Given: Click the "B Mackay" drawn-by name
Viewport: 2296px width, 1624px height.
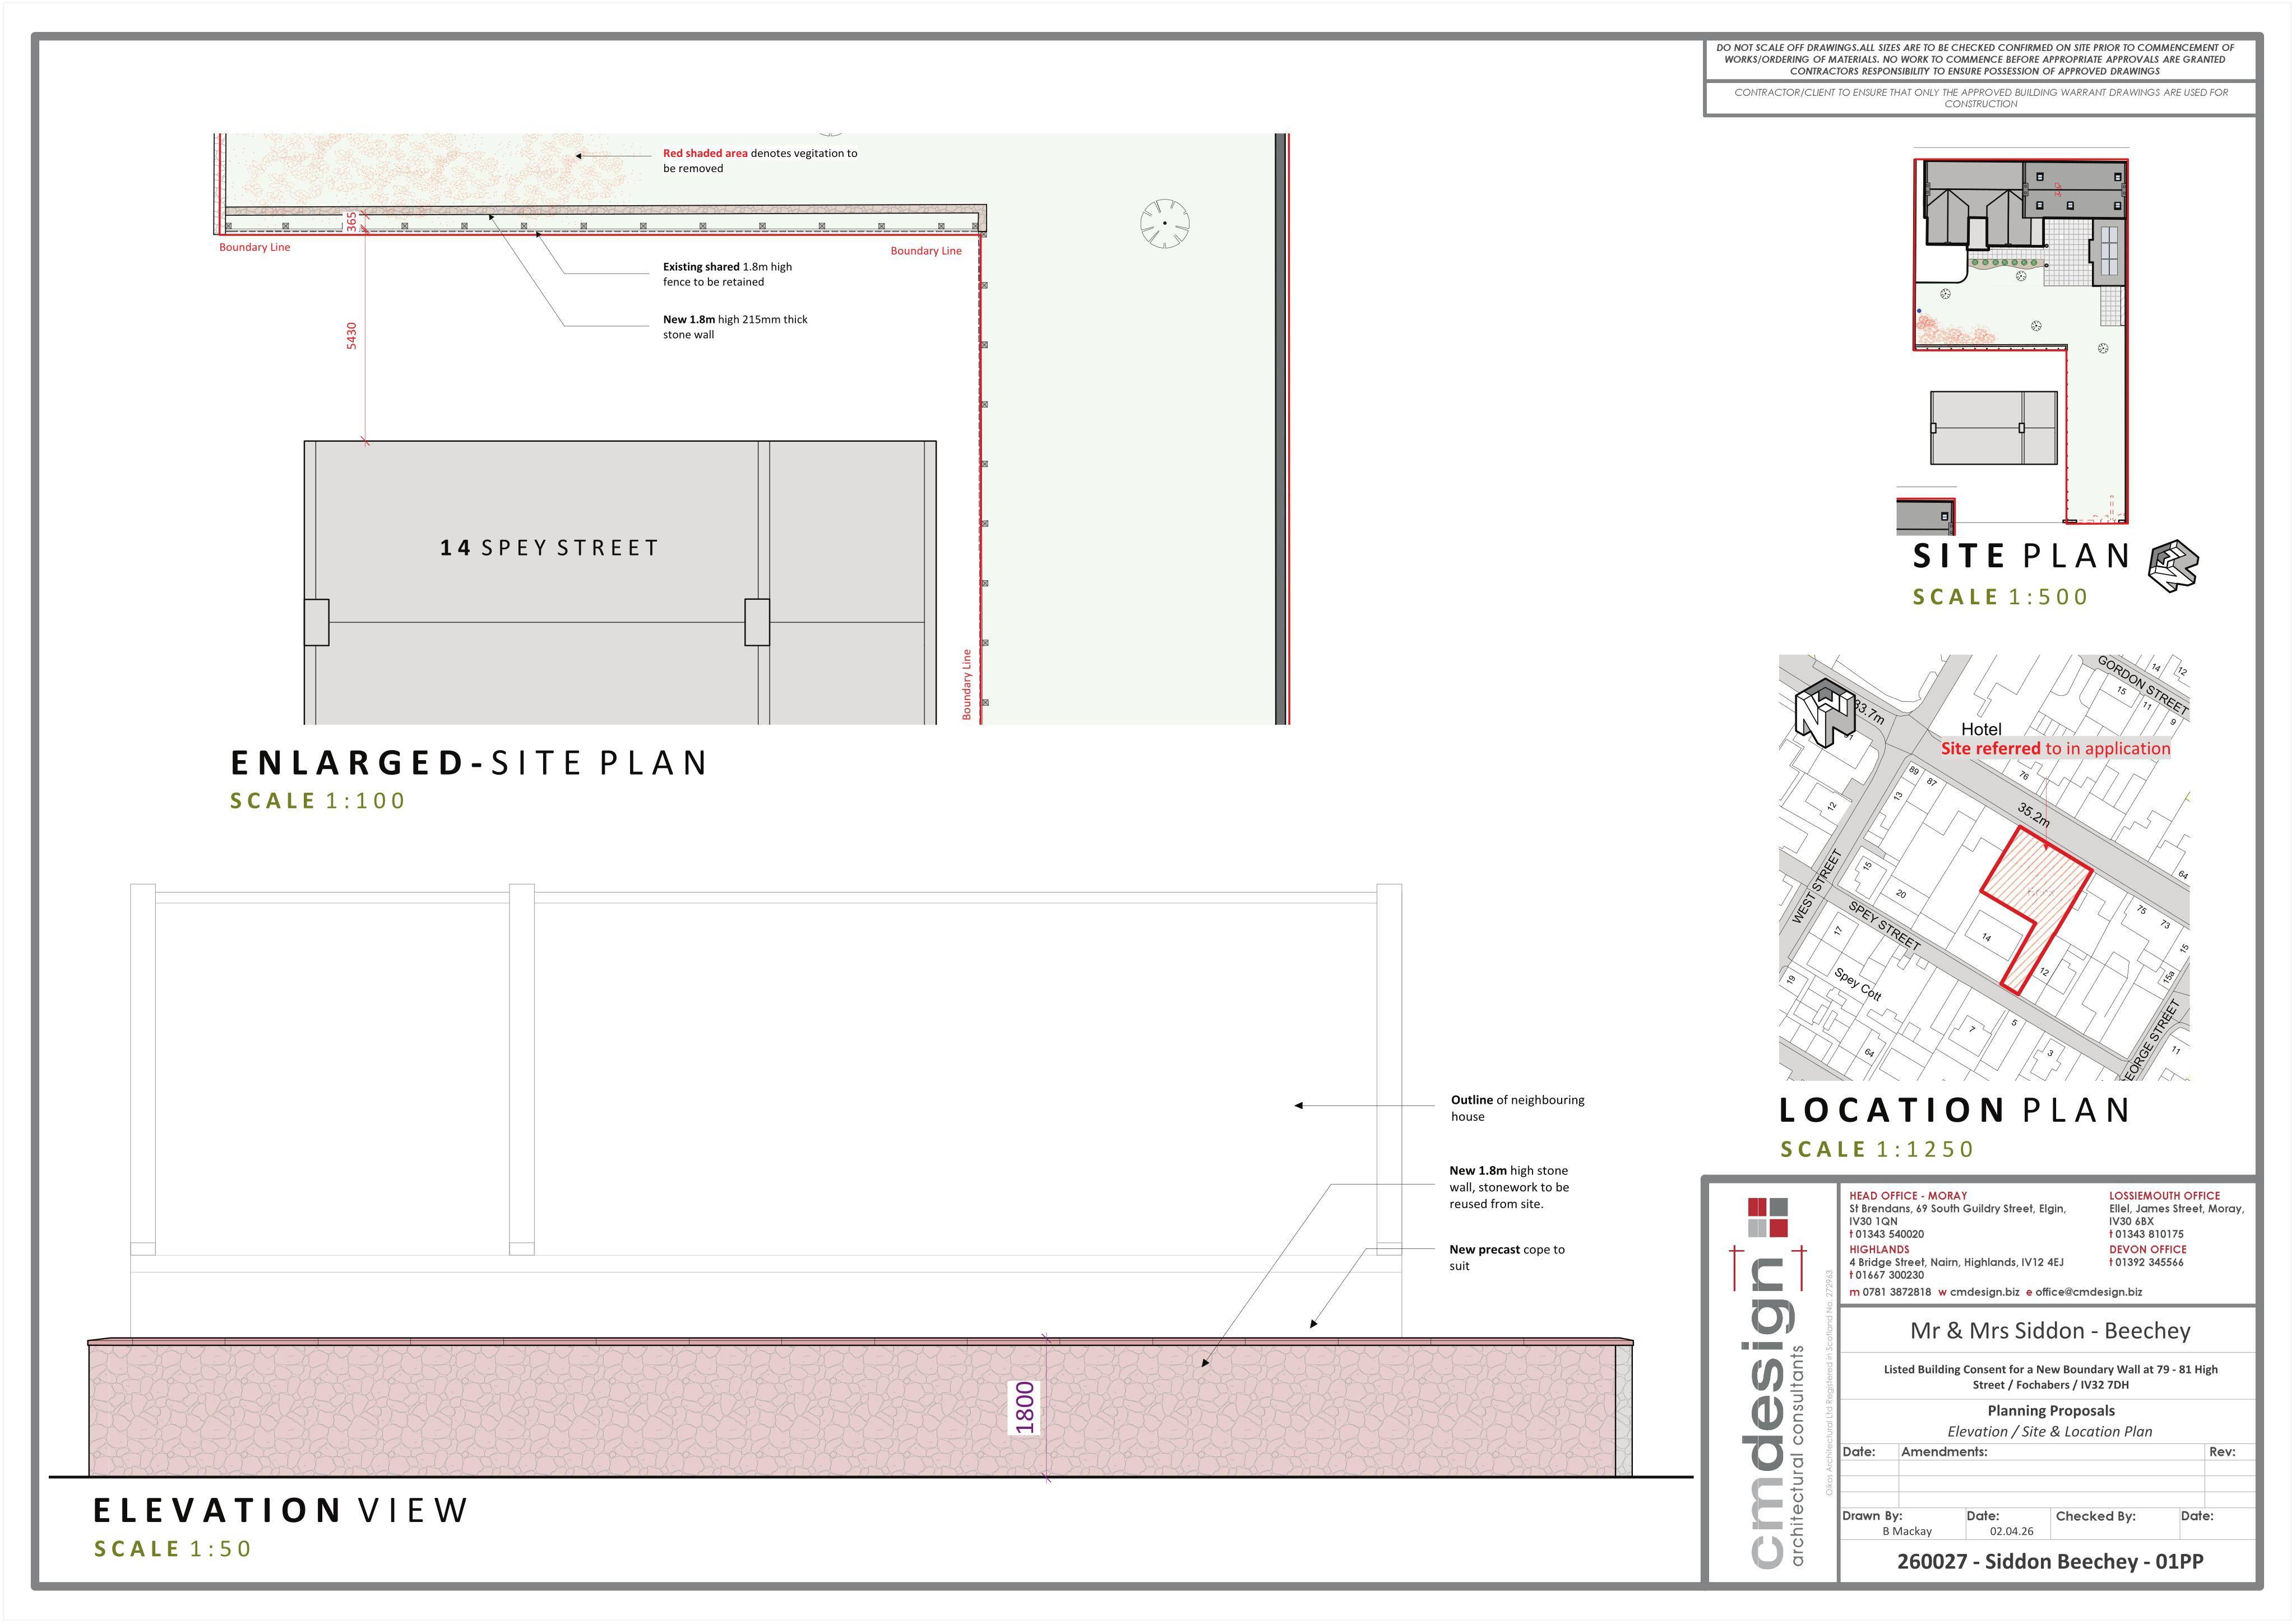Looking at the screenshot, I should 1907,1532.
